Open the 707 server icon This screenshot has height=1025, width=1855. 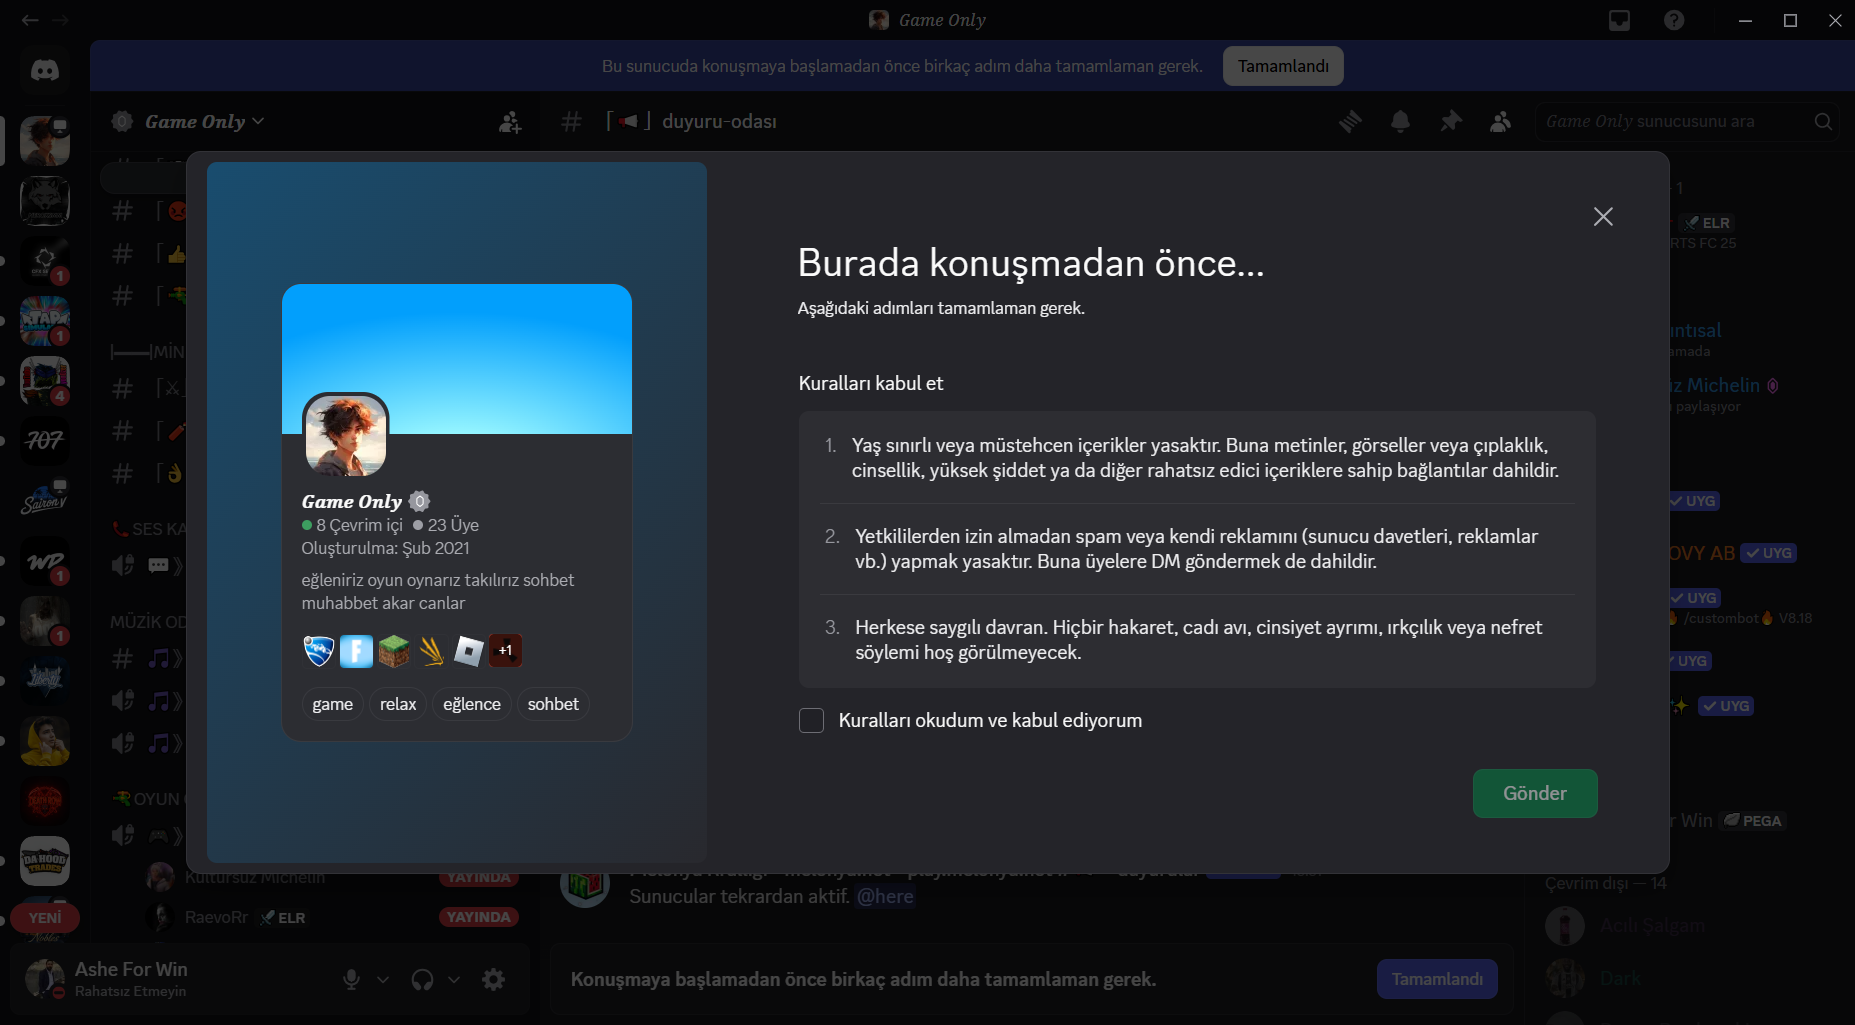45,441
